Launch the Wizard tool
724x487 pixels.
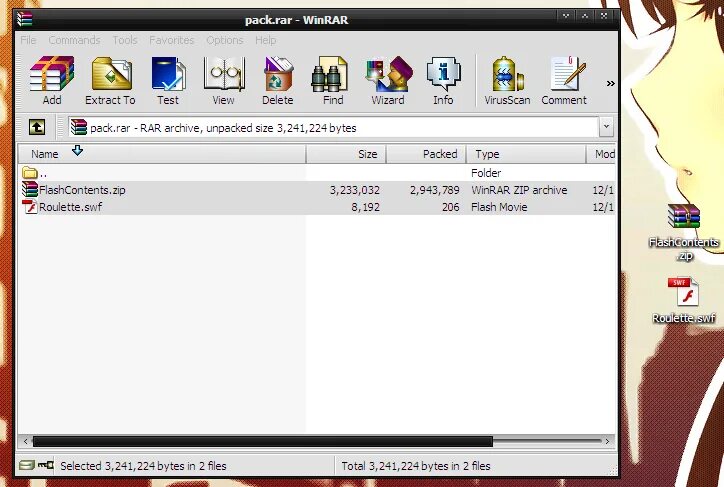pyautogui.click(x=388, y=80)
